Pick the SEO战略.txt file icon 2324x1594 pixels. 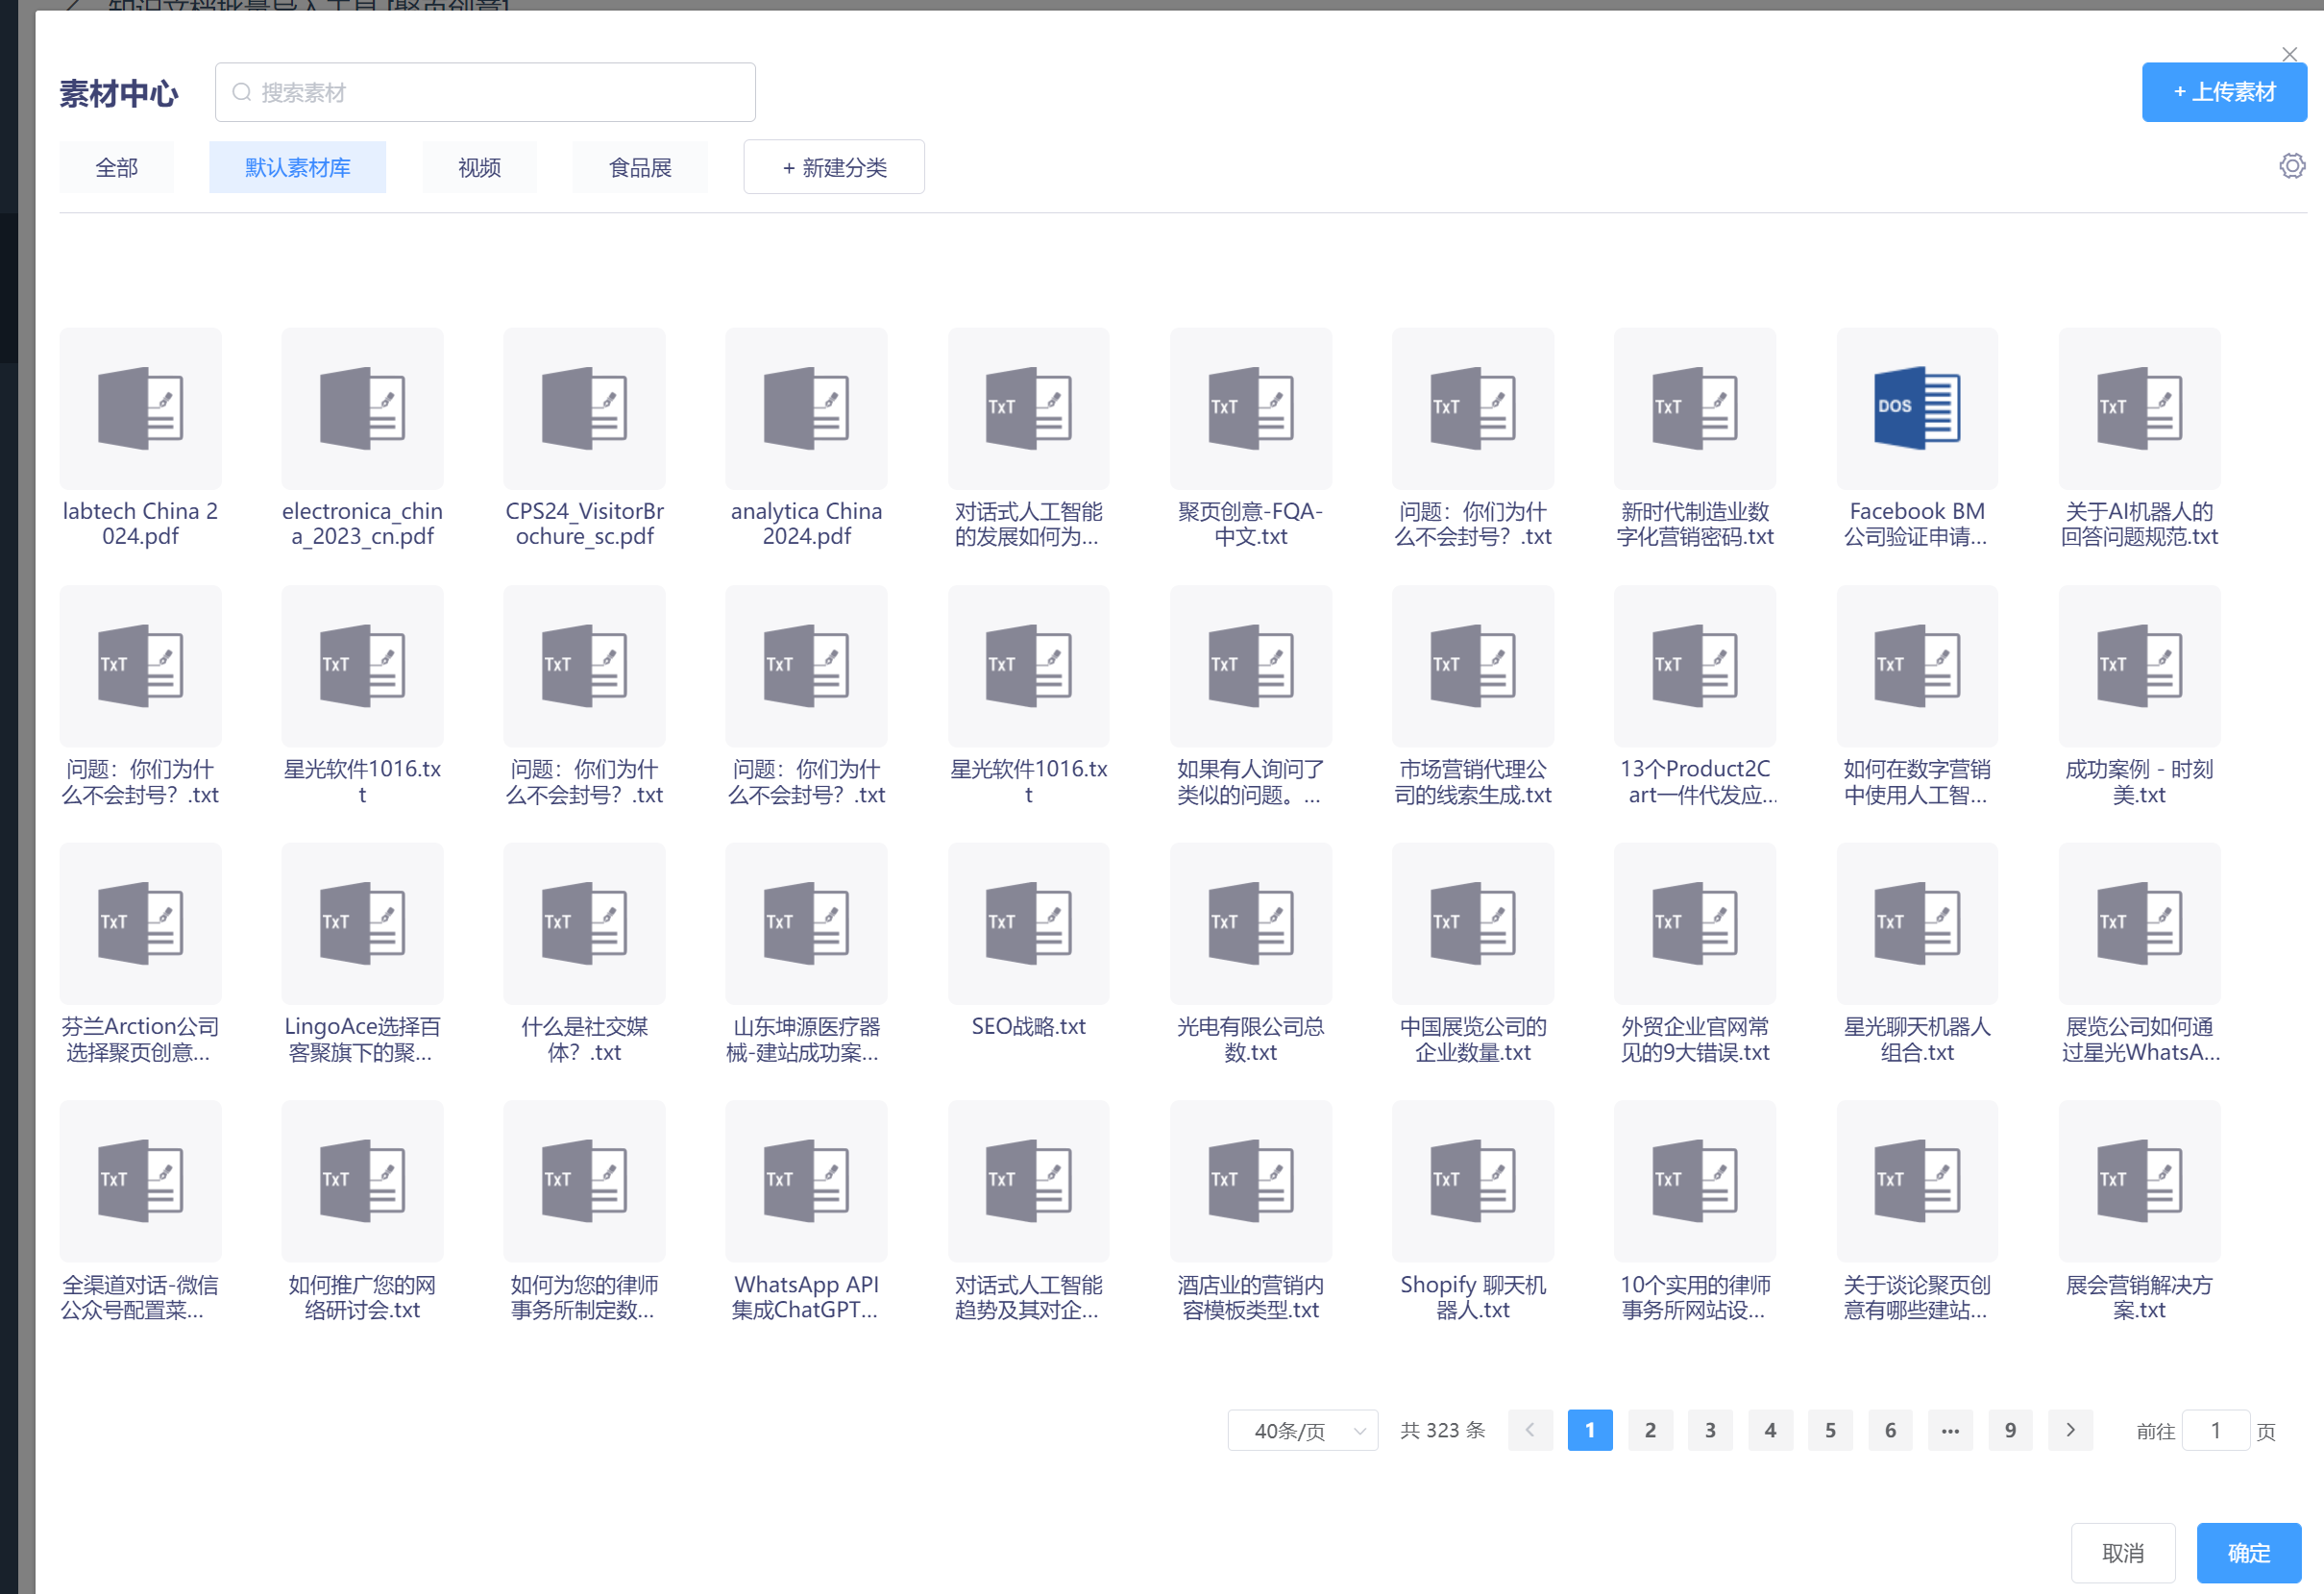1029,923
